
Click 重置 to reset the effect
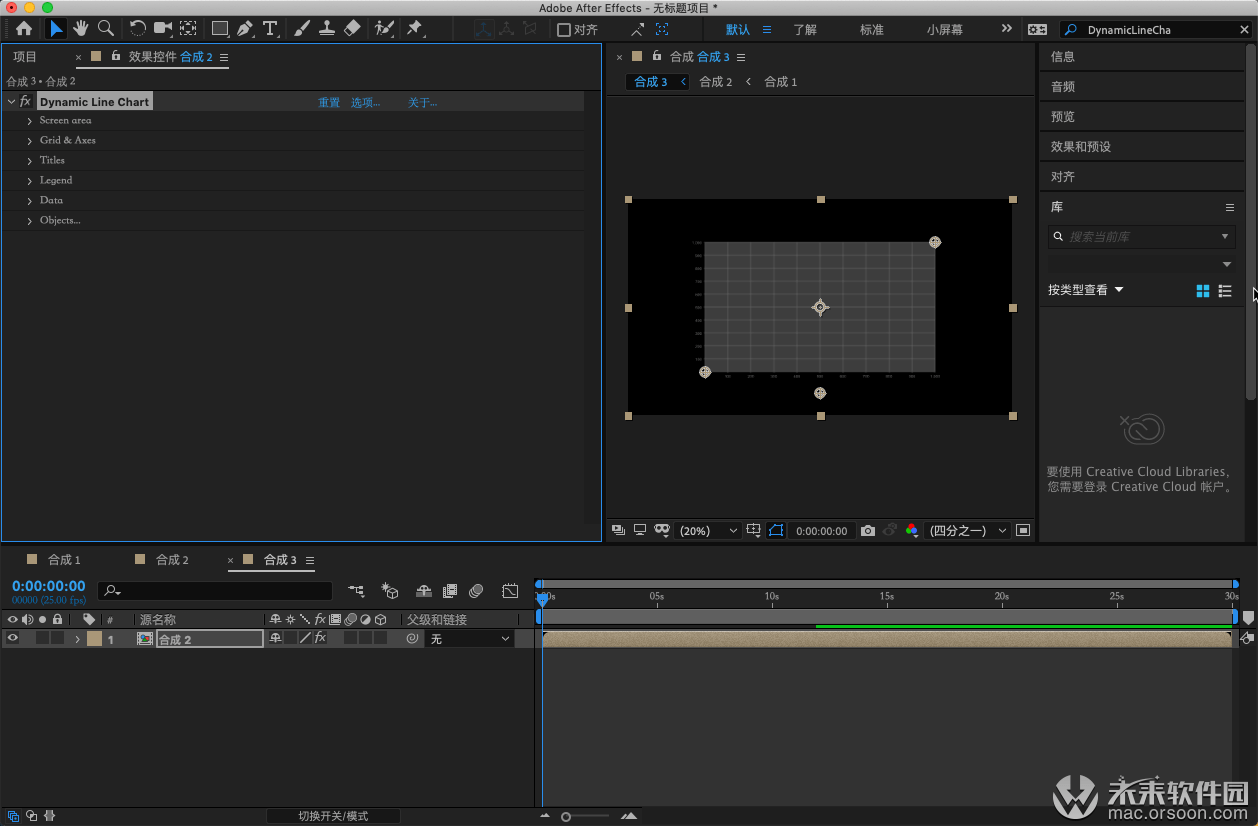click(329, 103)
